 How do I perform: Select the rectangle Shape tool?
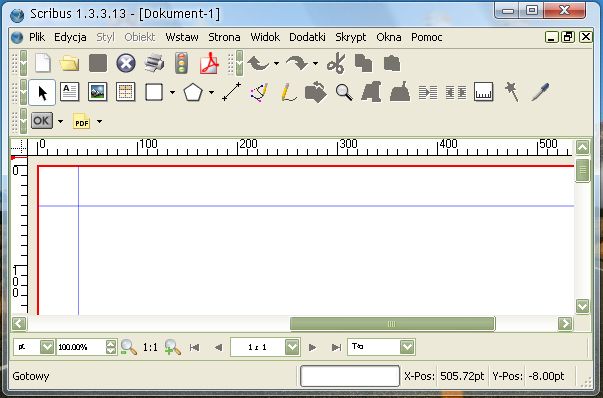point(154,92)
